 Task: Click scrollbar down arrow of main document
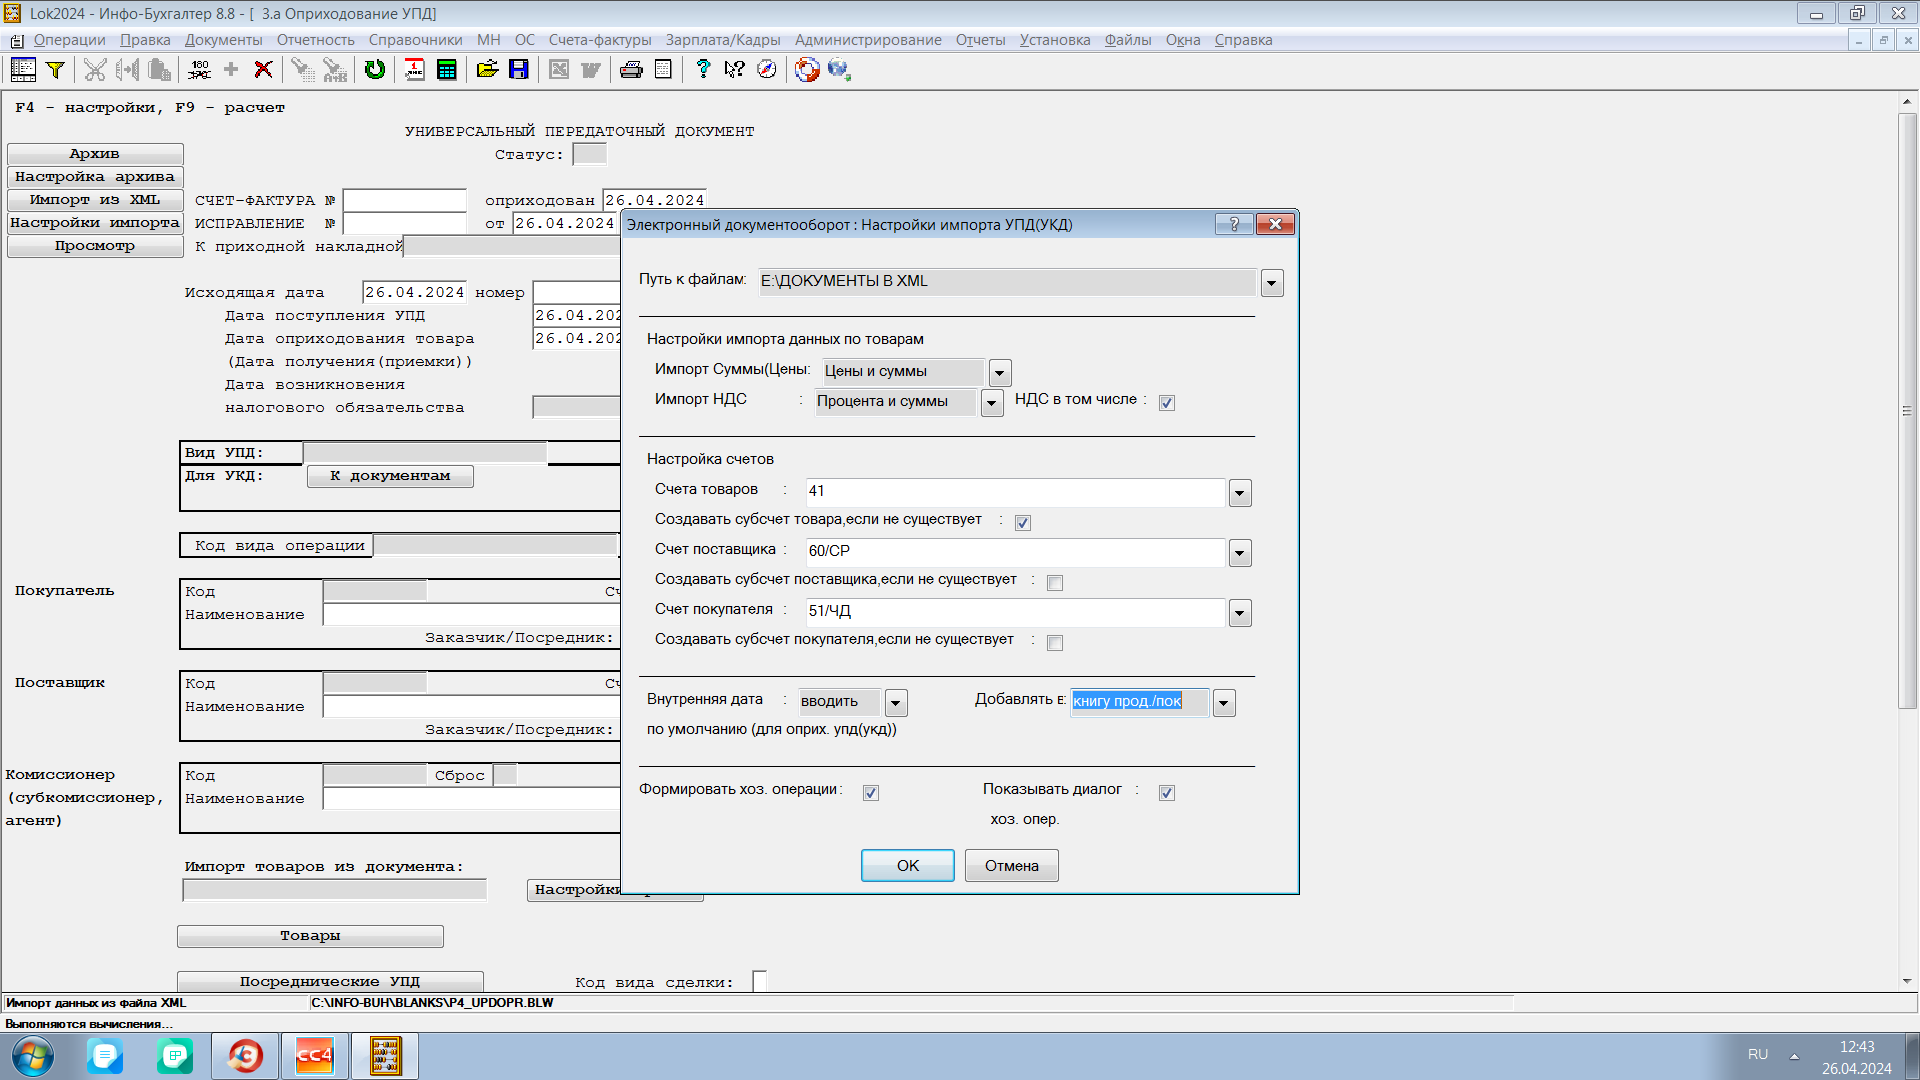1907,982
